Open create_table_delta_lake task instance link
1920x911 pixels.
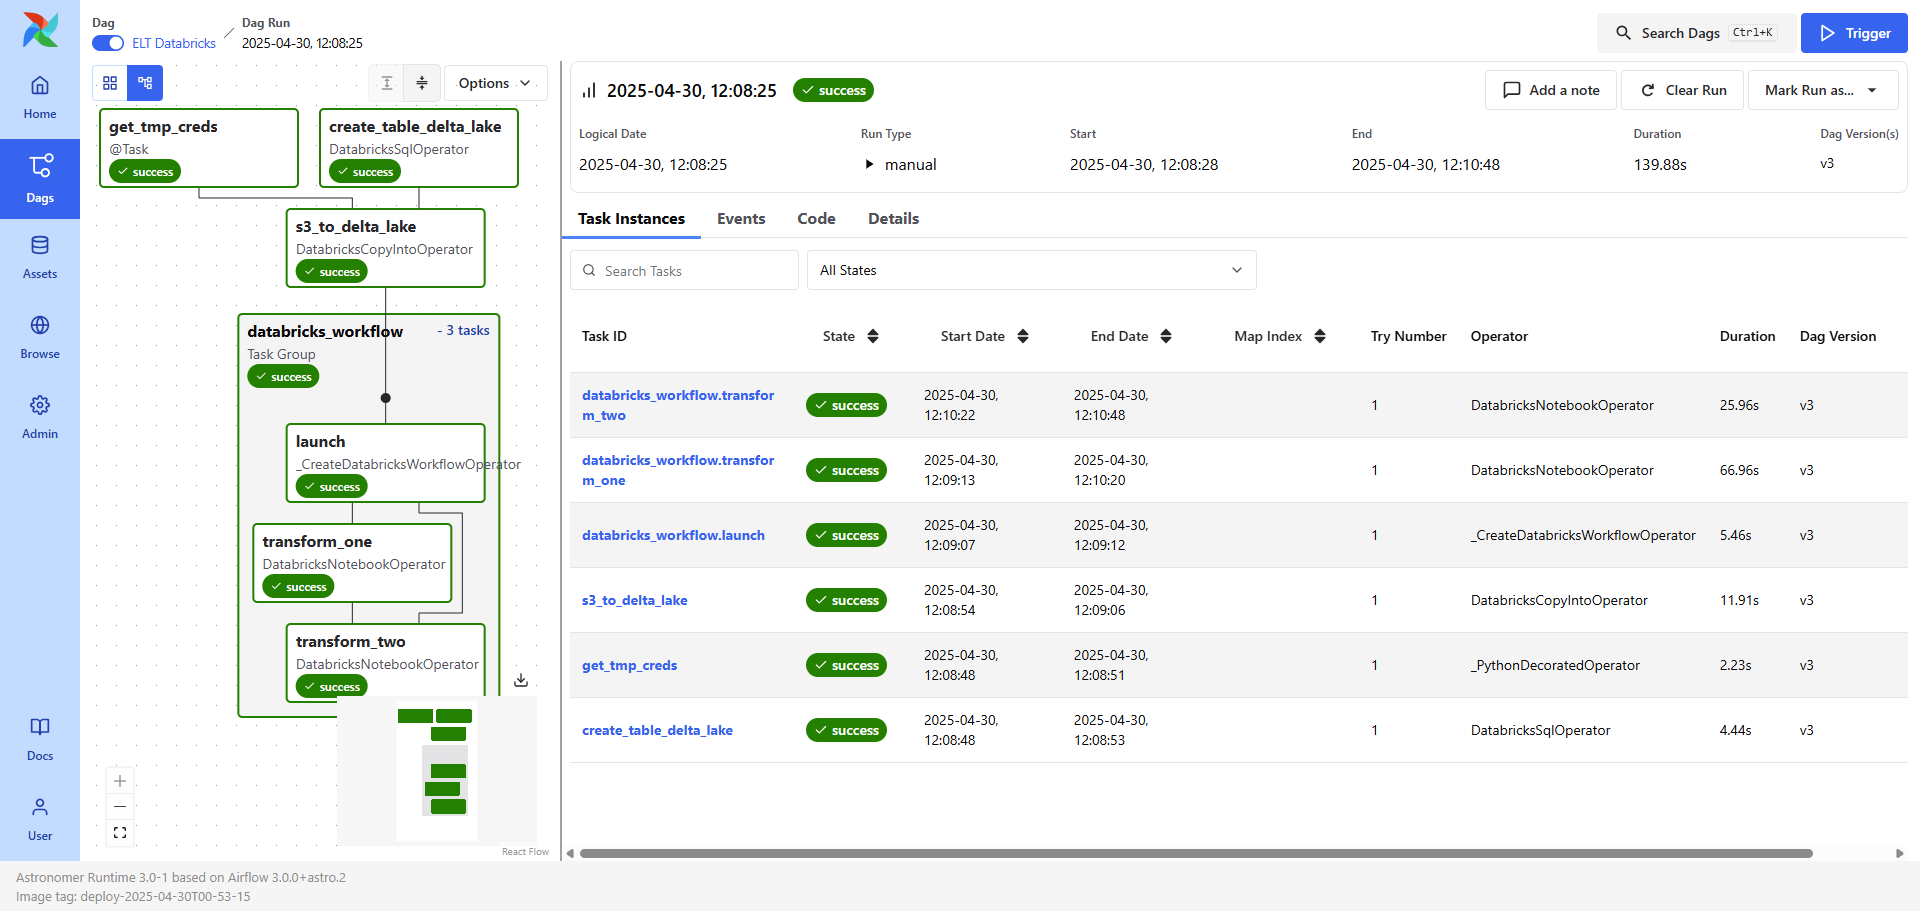(657, 730)
